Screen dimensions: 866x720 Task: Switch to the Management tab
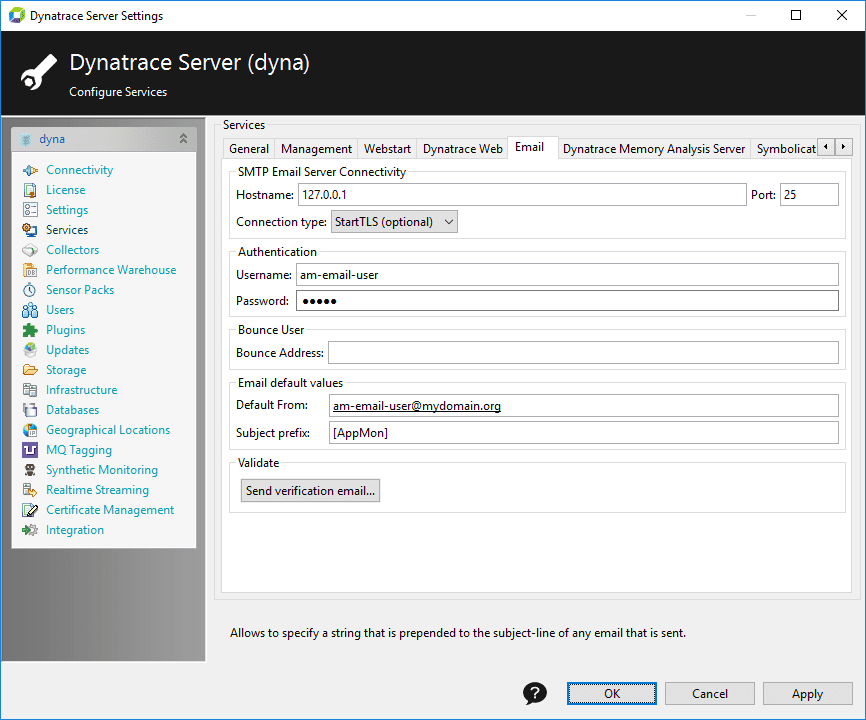[316, 149]
